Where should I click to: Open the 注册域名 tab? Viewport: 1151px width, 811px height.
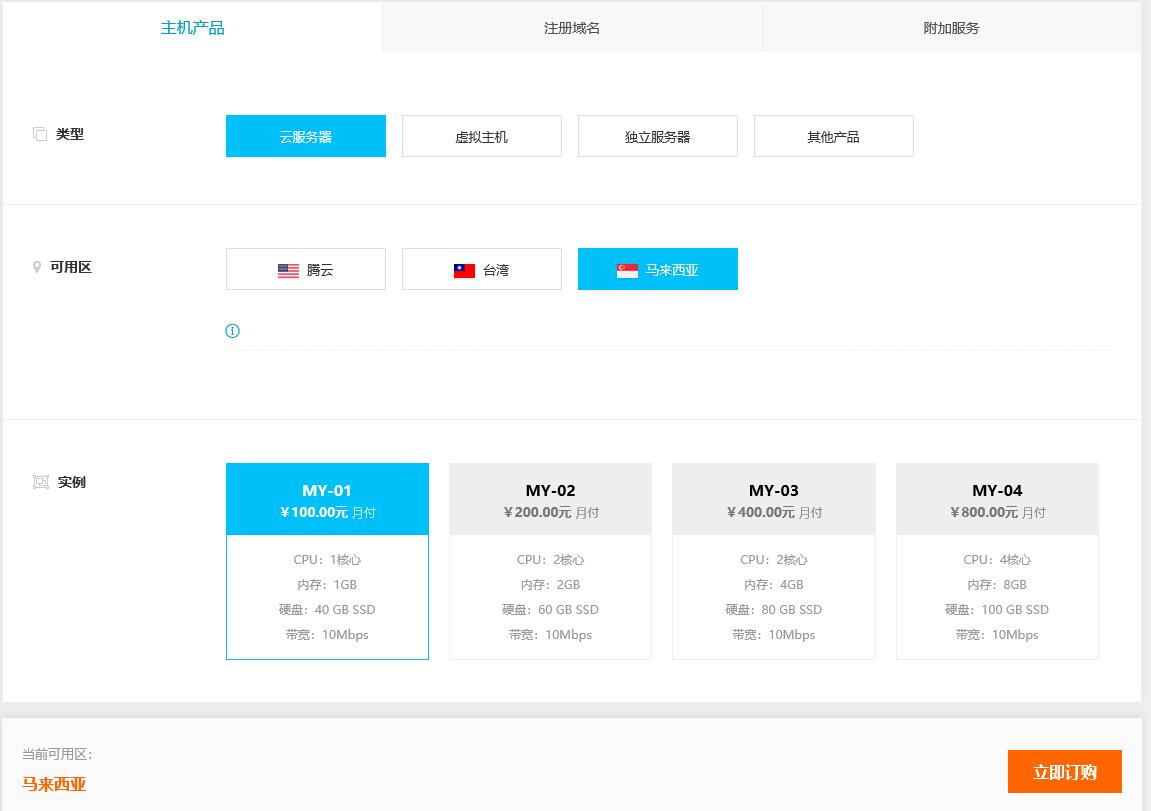coord(572,28)
